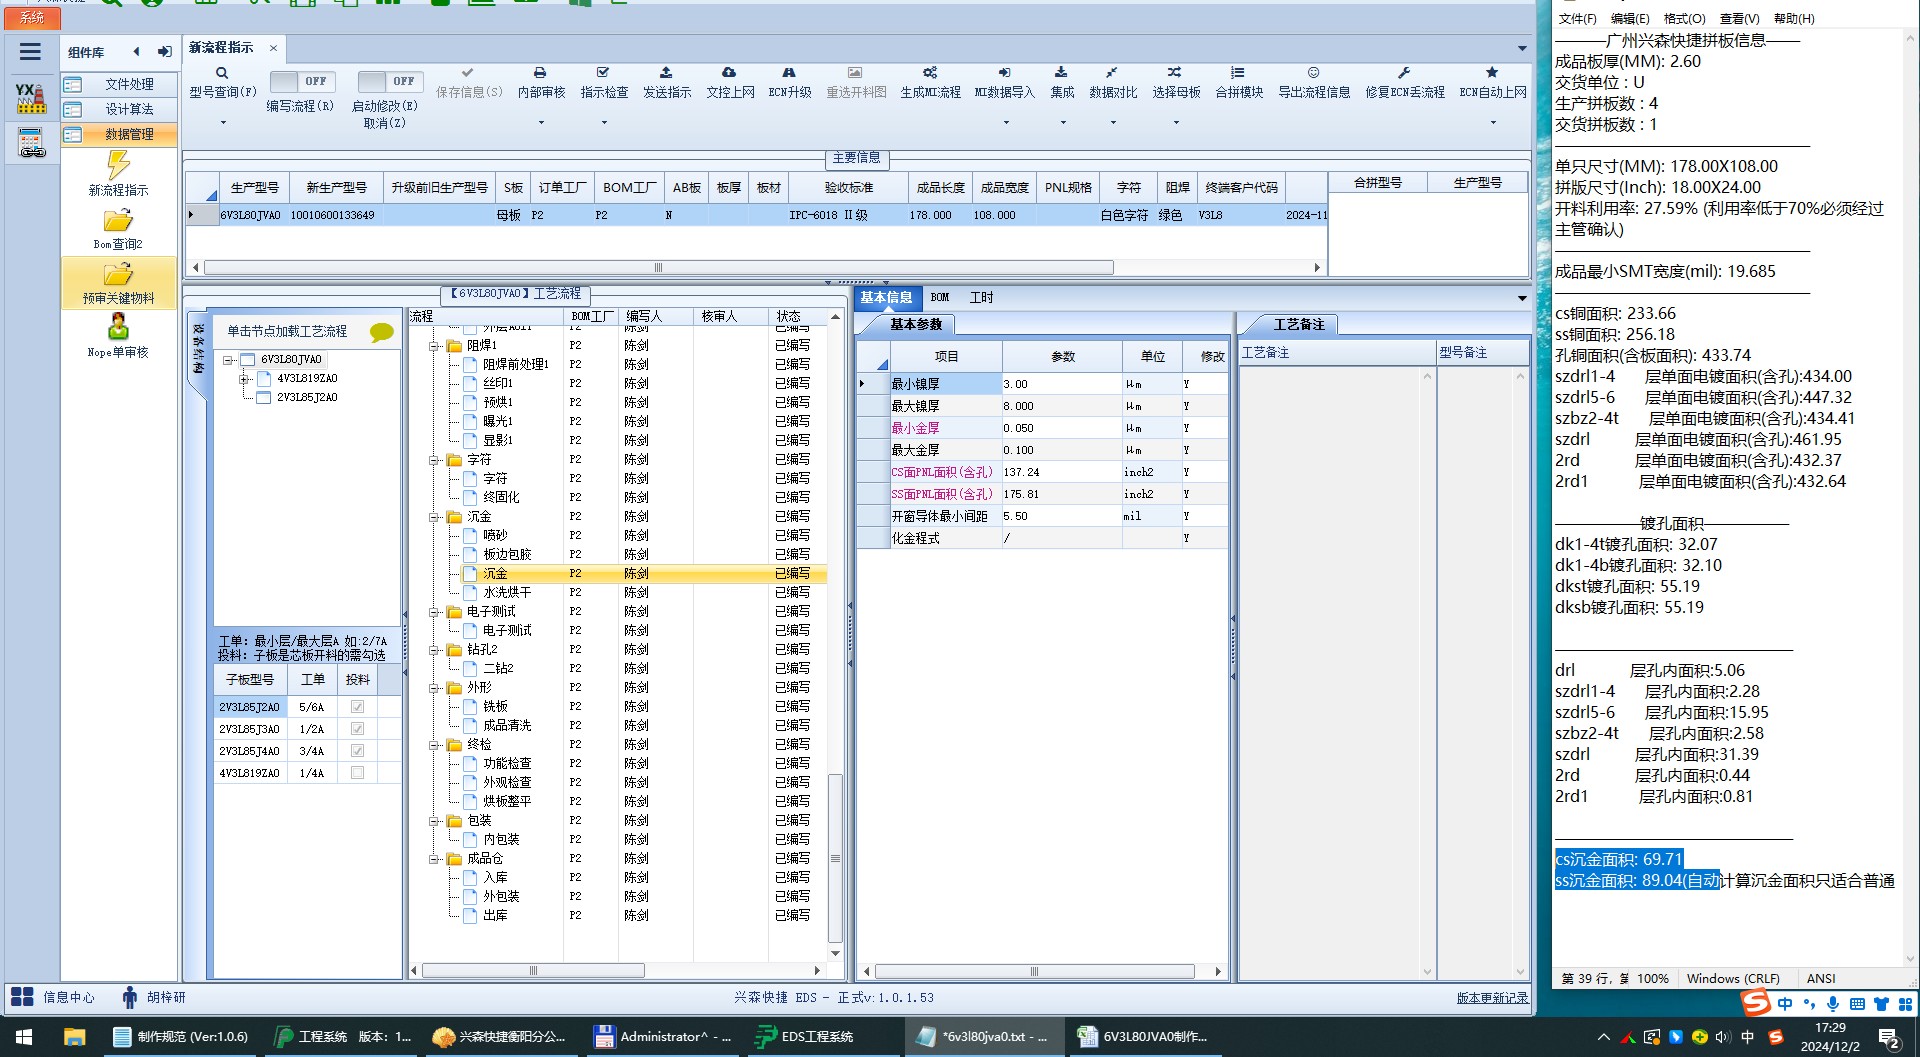Open the Nope单审核 person icon
This screenshot has height=1057, width=1920.
click(x=118, y=327)
